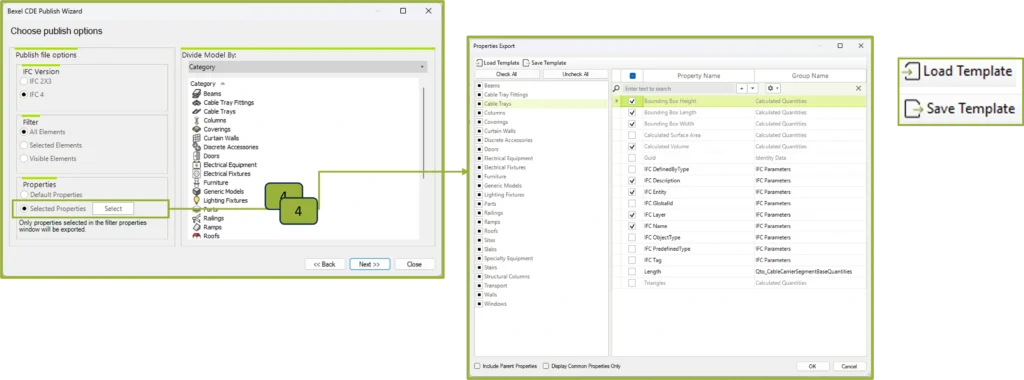Select the IFC 4 version radio button
The height and width of the screenshot is (380, 1024).
pyautogui.click(x=24, y=94)
